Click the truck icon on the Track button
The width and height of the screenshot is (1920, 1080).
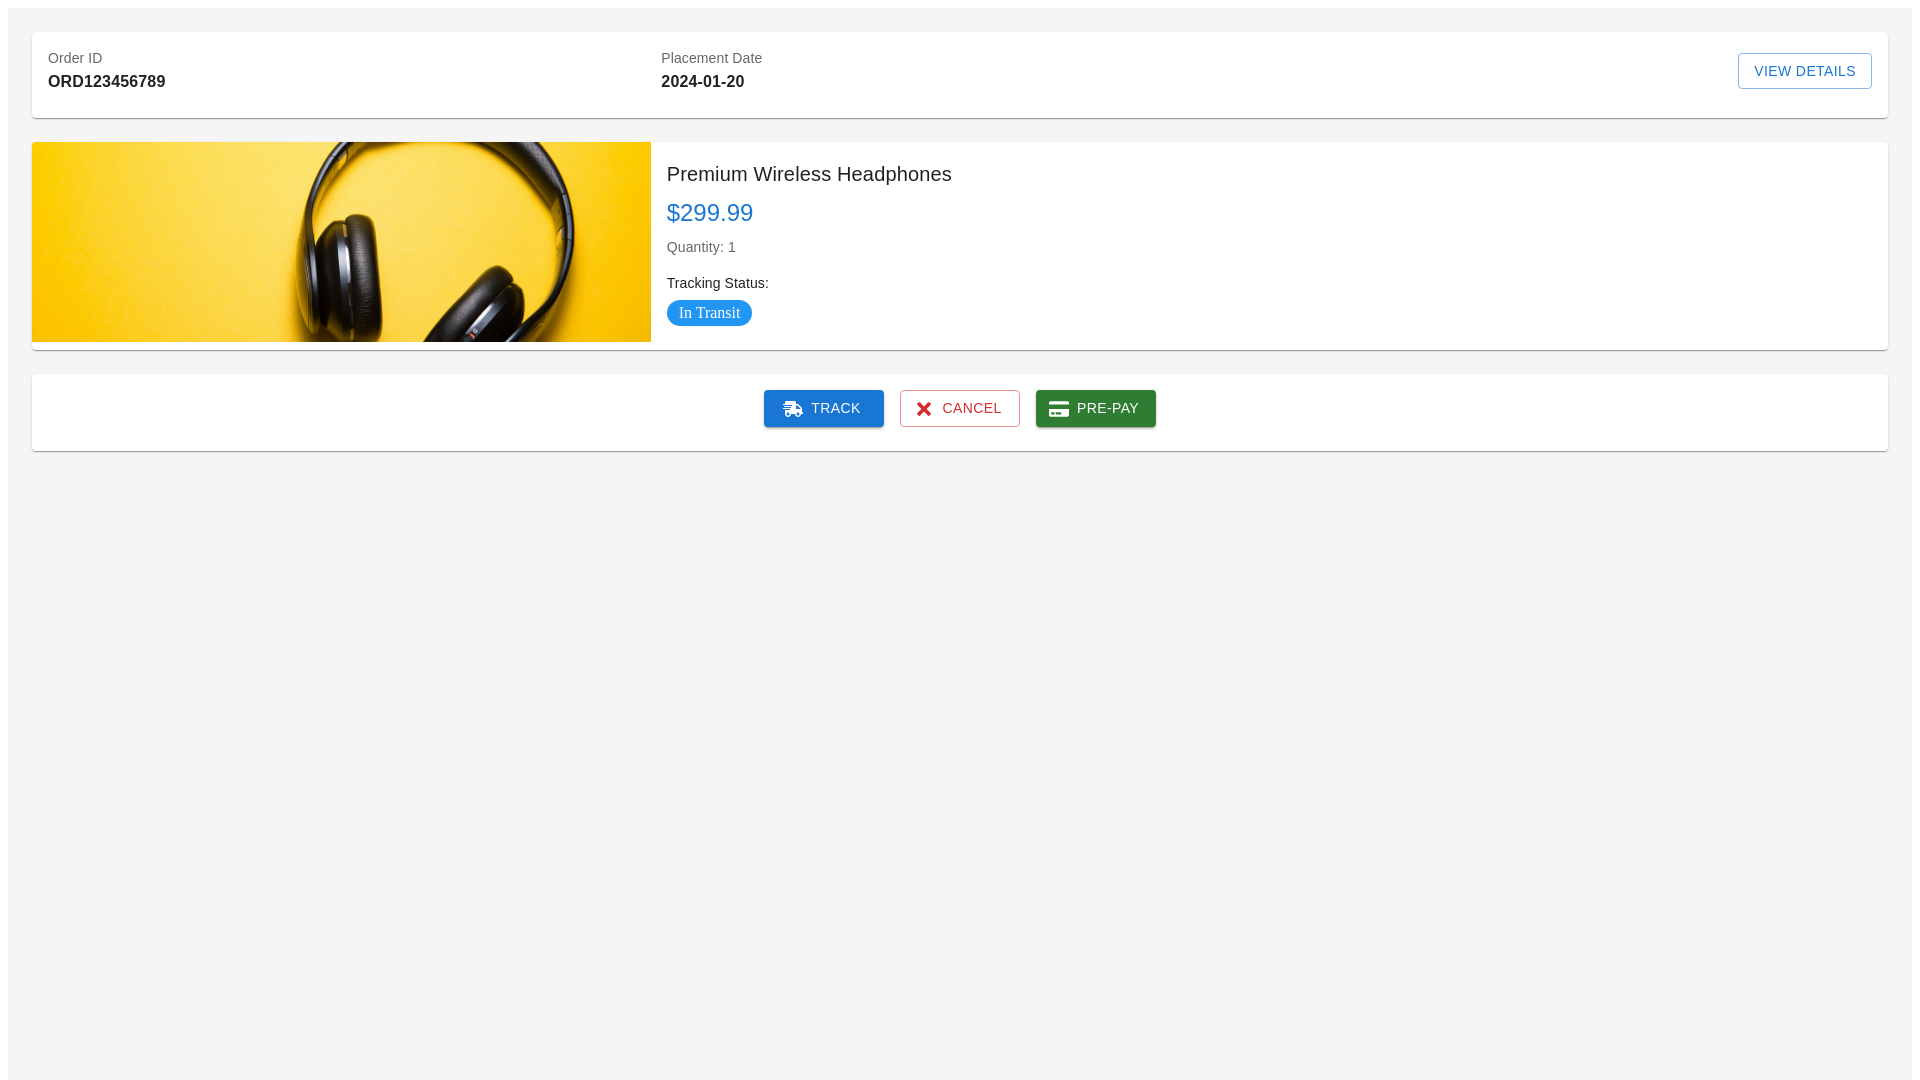pyautogui.click(x=794, y=408)
